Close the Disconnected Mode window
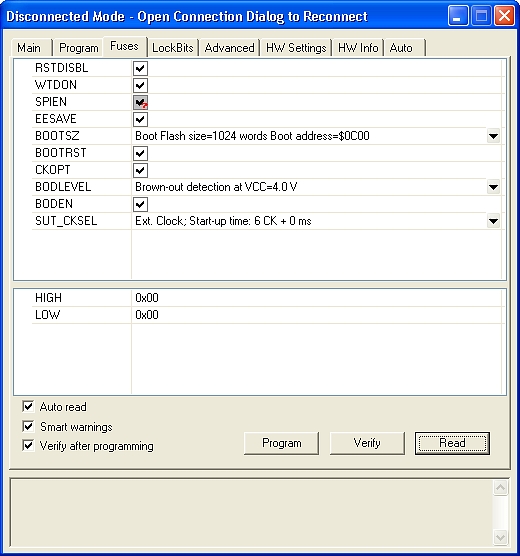Image resolution: width=520 pixels, height=556 pixels. pyautogui.click(x=505, y=16)
